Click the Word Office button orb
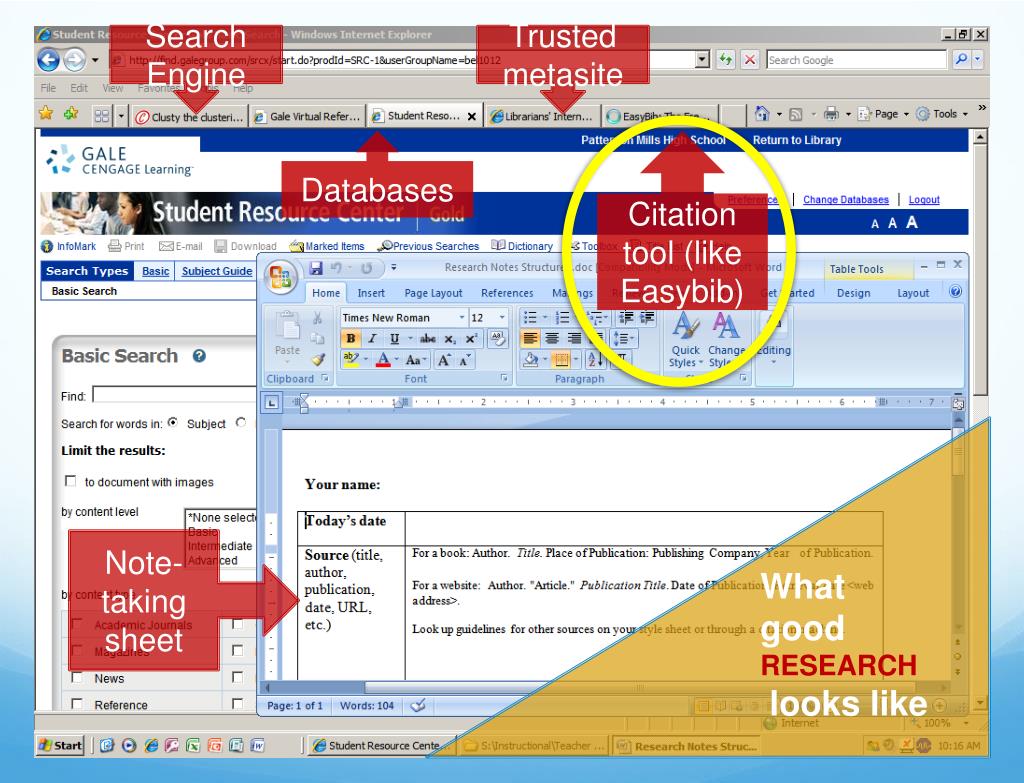This screenshot has height=783, width=1024. 281,277
